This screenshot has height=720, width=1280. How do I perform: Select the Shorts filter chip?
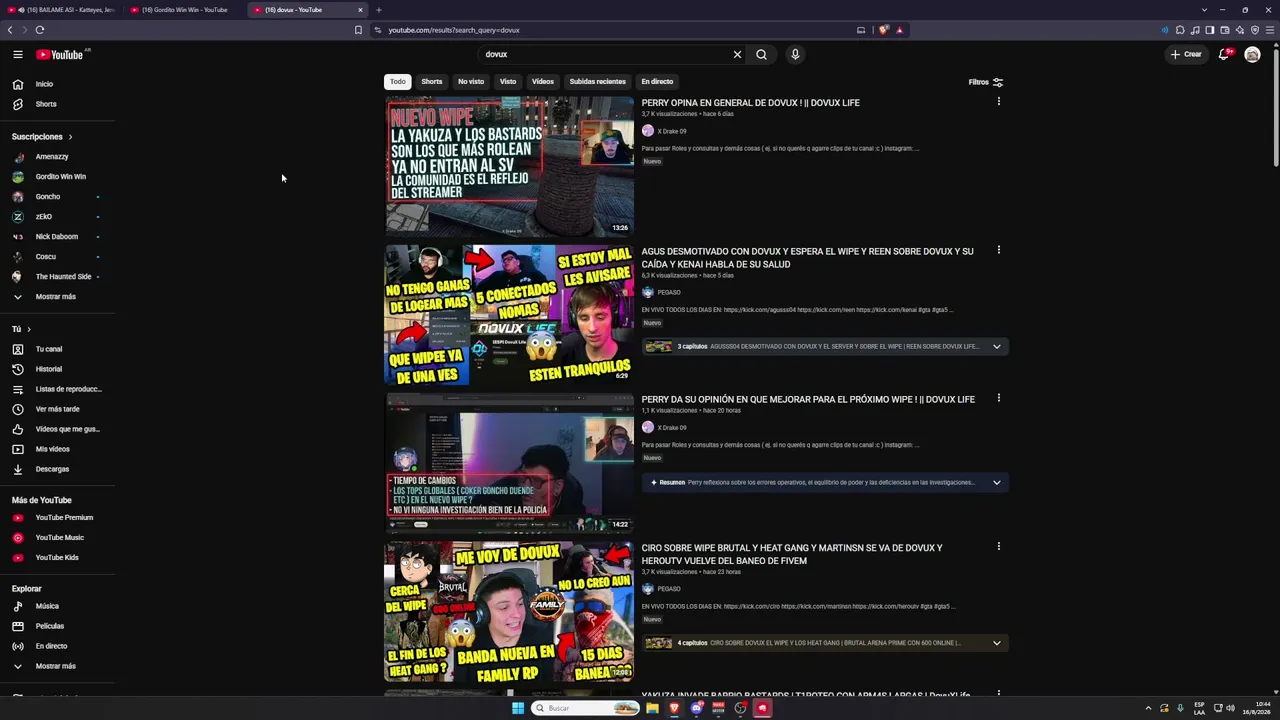tap(432, 82)
